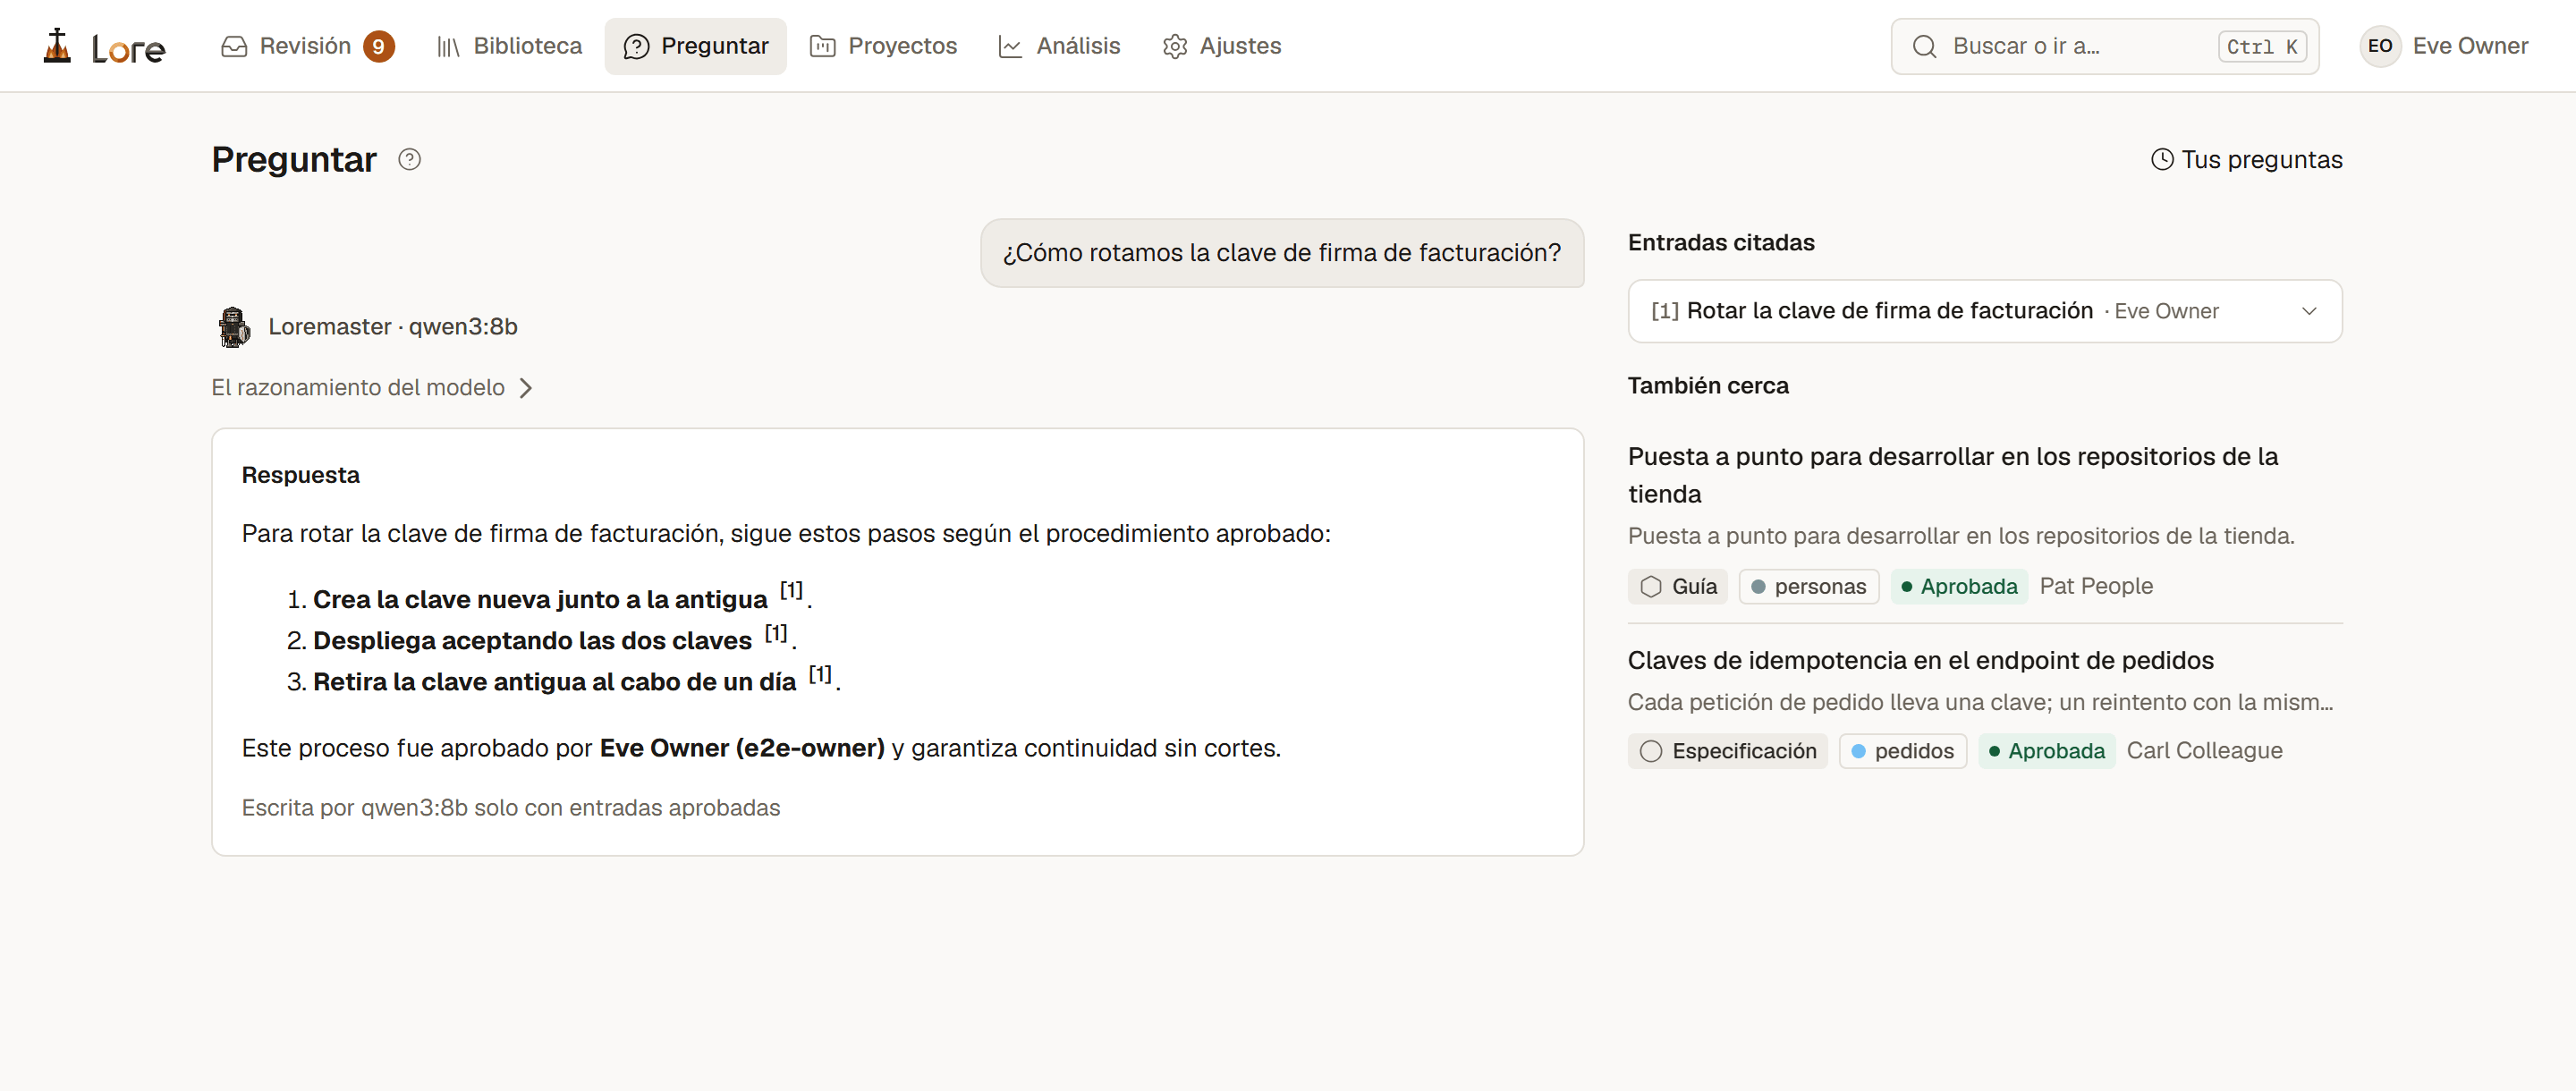Viewport: 2576px width, 1091px height.
Task: Open the Biblioteca books icon
Action: click(448, 46)
